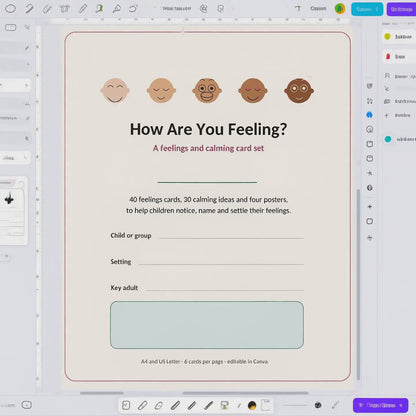Click the magnifier search tool in top toolbar
416x416 pixels.
click(116, 8)
